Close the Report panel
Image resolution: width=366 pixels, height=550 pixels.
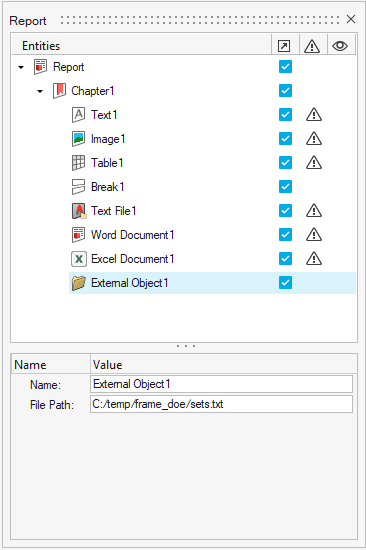pyautogui.click(x=351, y=19)
